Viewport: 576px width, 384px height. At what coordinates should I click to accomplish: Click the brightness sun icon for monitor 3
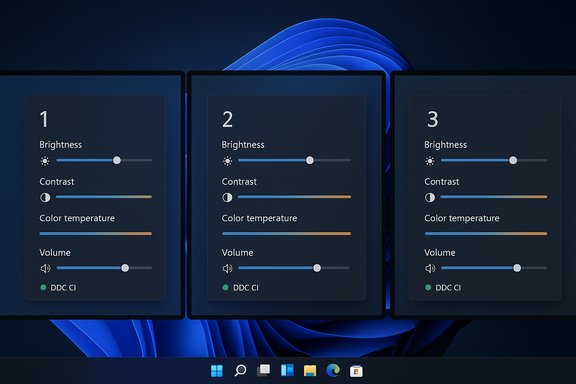pyautogui.click(x=429, y=161)
